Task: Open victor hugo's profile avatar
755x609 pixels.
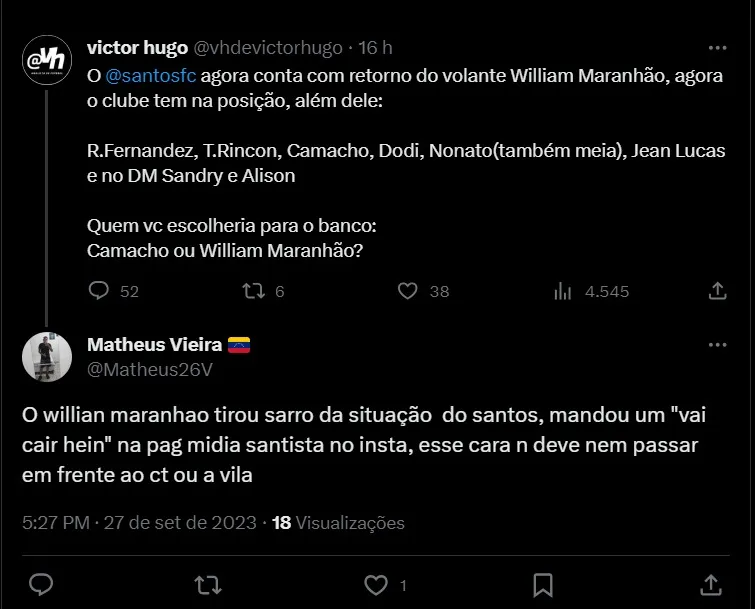Action: (x=47, y=60)
